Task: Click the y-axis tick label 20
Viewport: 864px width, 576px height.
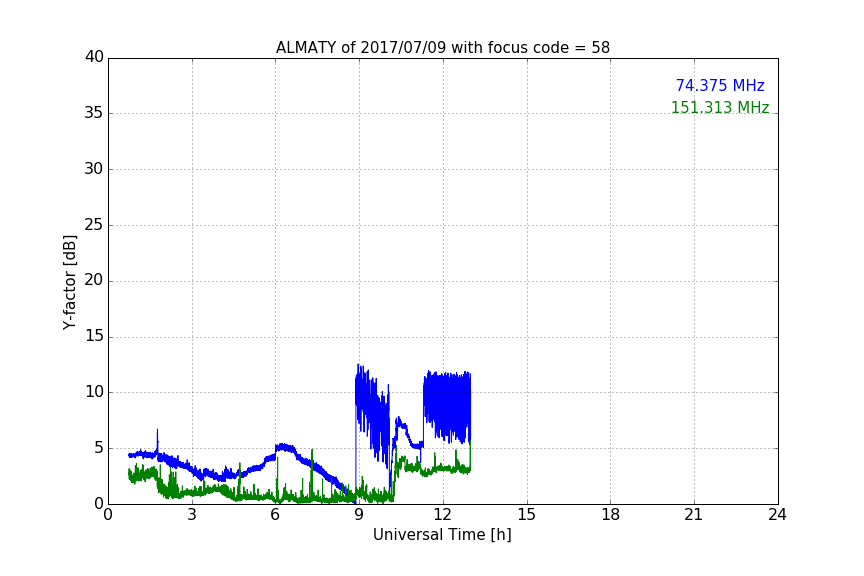Action: [x=94, y=280]
